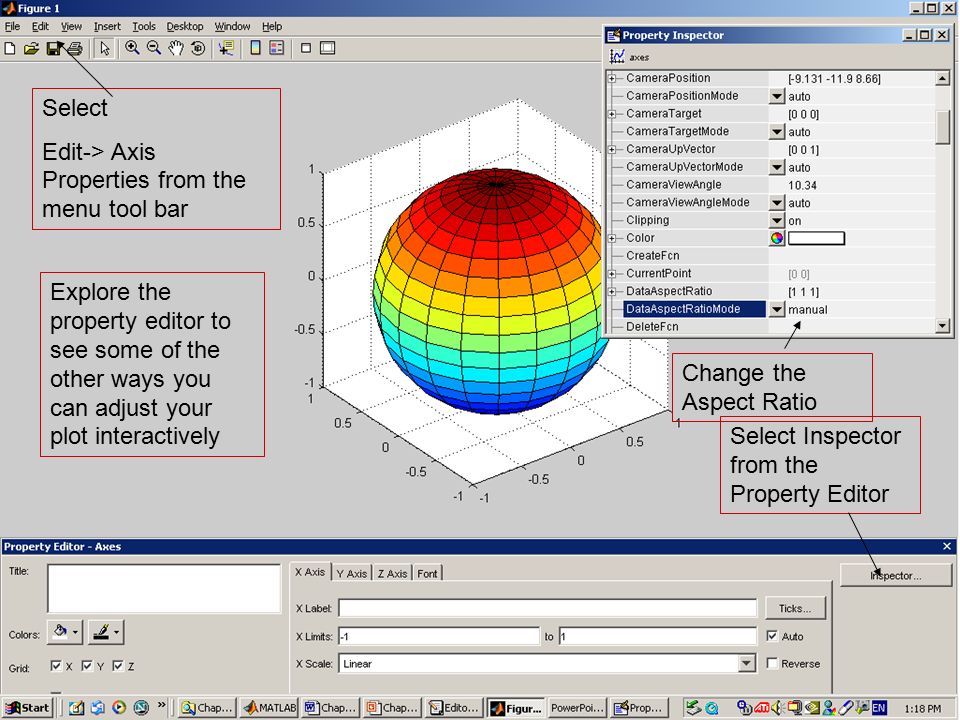Open the Desktop menu
Screen dimensions: 960x720
coord(185,26)
